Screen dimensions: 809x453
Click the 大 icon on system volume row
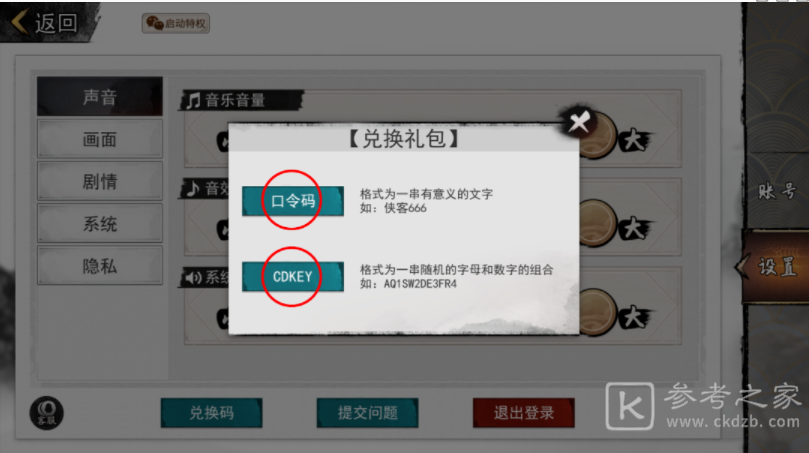636,317
